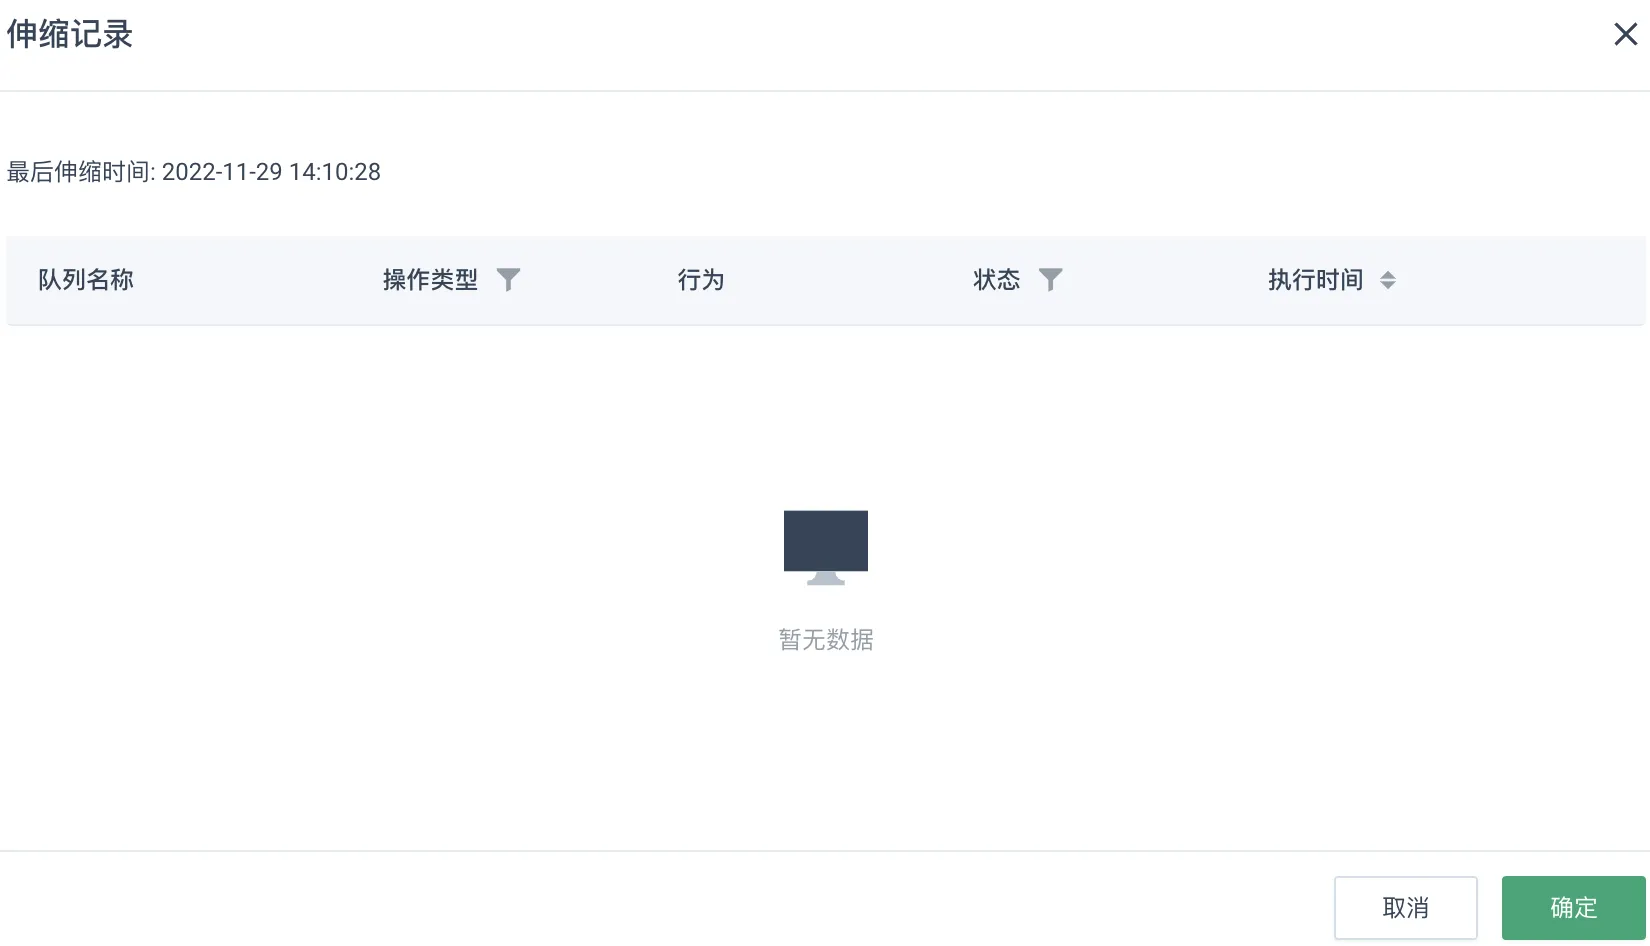Select the 行为 column header
This screenshot has height=946, width=1650.
pyautogui.click(x=701, y=280)
